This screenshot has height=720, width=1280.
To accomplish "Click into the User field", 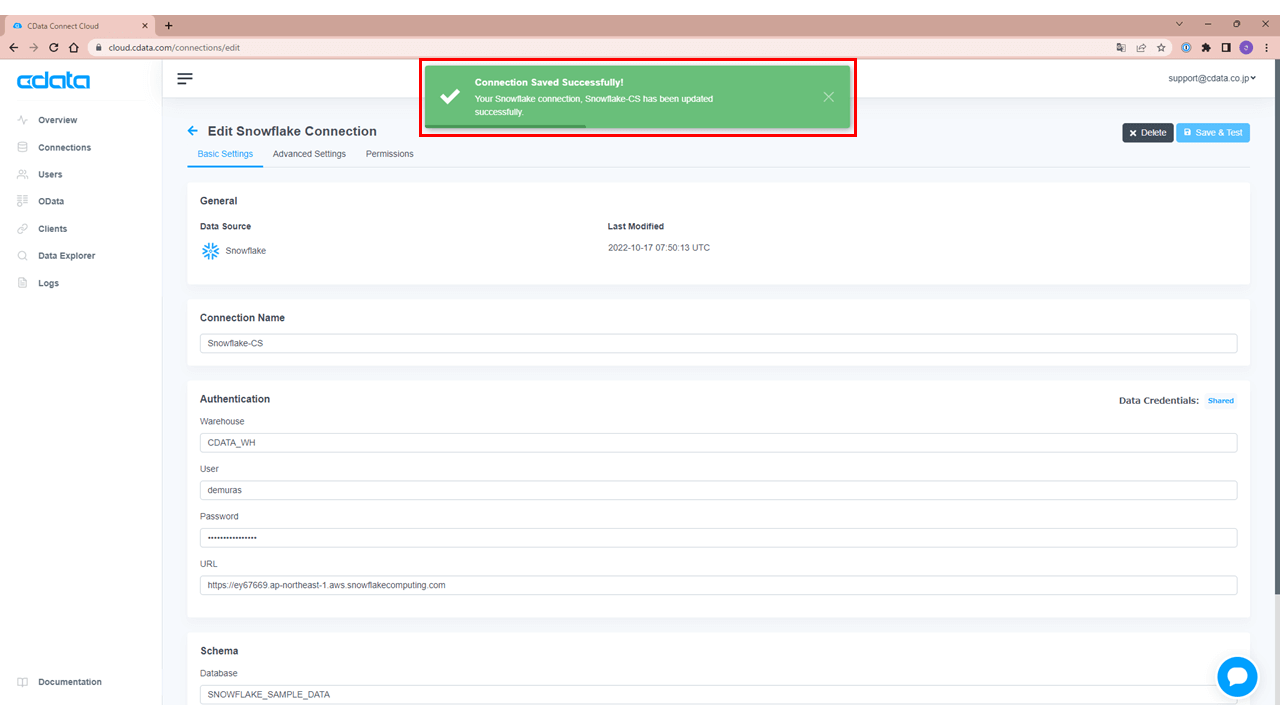I will coord(718,490).
